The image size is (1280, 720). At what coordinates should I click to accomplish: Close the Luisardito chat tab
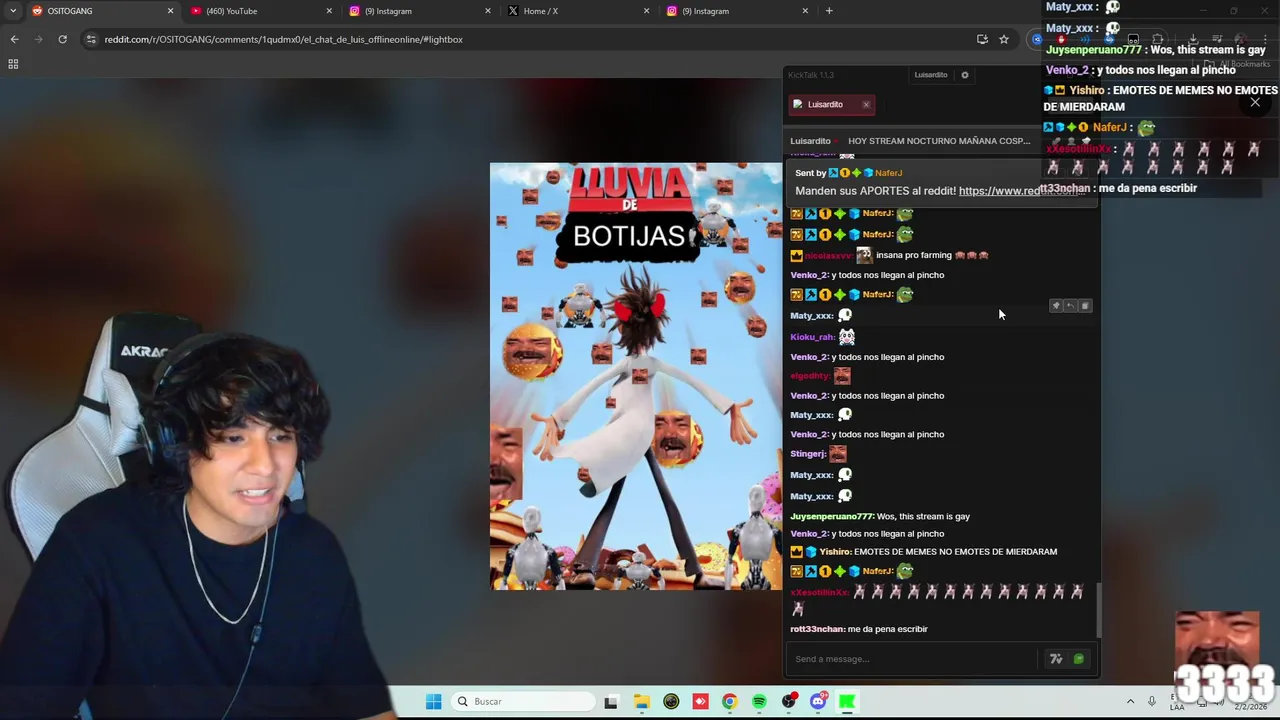click(x=866, y=104)
